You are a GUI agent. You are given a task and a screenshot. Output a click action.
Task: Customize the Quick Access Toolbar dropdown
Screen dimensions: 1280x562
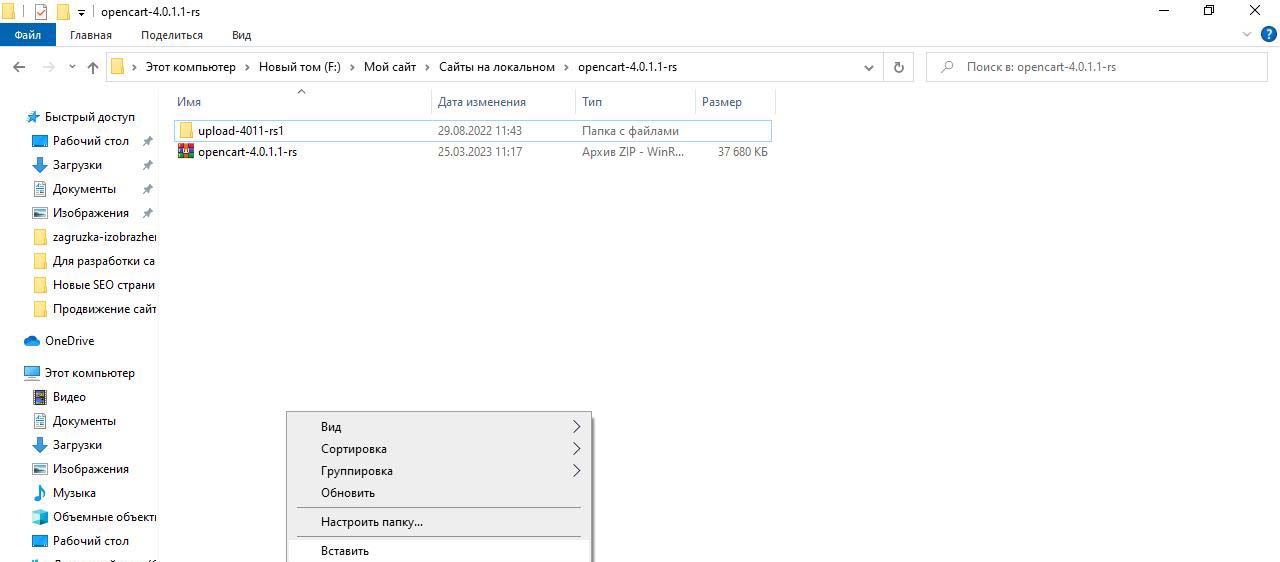pyautogui.click(x=82, y=12)
